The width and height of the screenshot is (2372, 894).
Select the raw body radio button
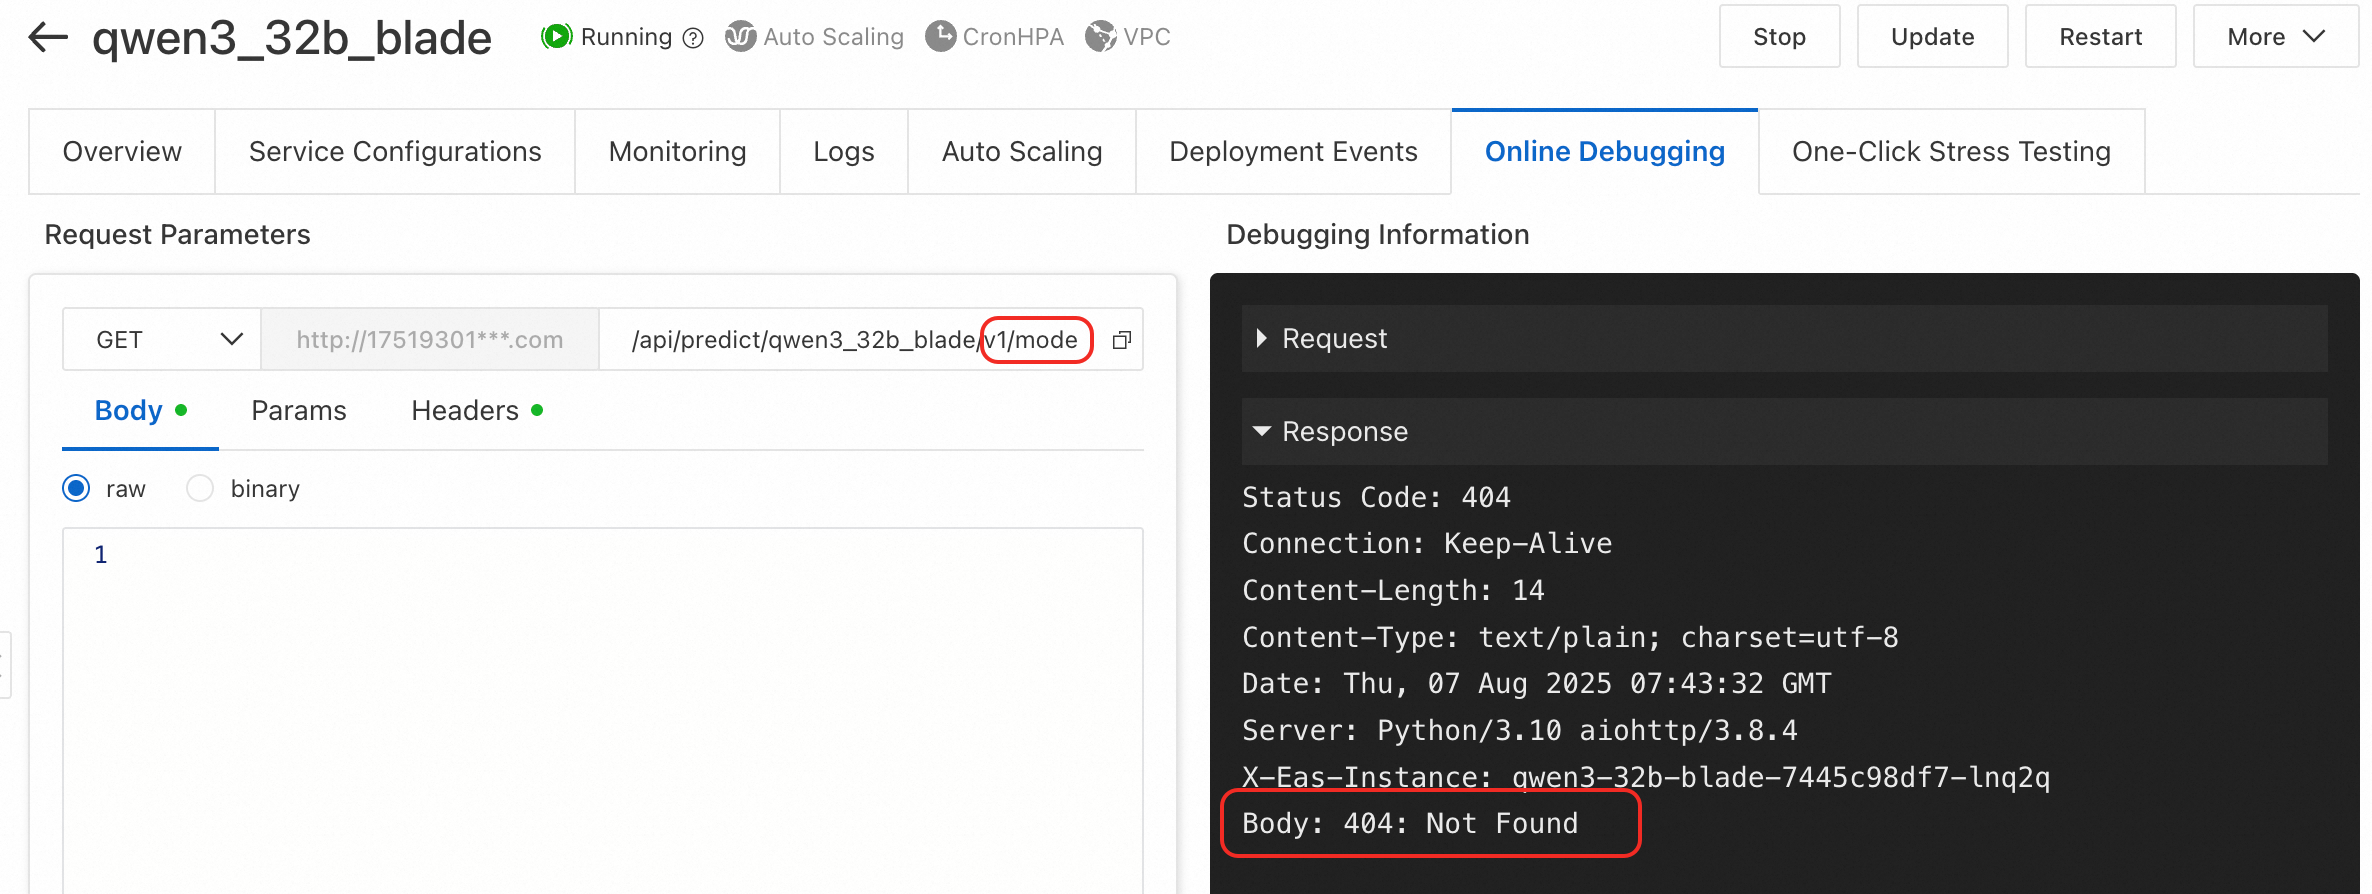click(x=77, y=488)
